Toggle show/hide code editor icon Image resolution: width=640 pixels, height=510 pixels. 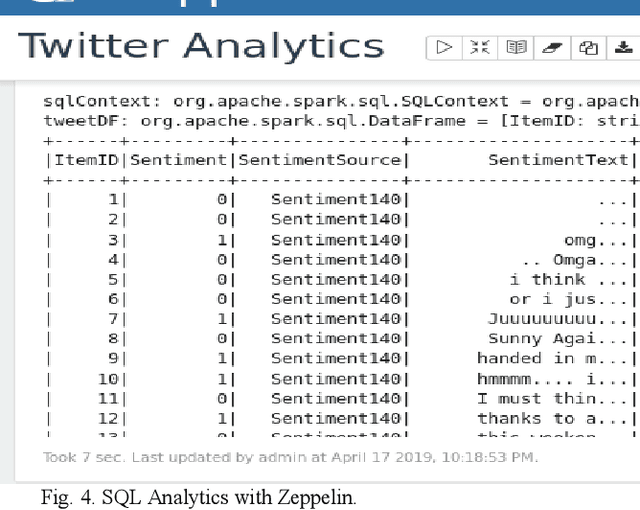pyautogui.click(x=480, y=47)
